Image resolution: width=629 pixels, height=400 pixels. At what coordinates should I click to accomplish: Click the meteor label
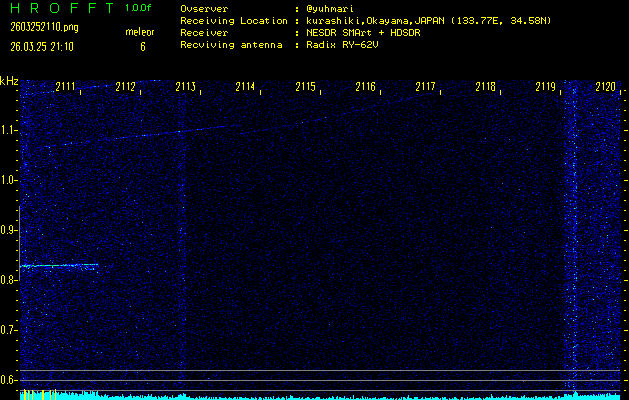140,32
